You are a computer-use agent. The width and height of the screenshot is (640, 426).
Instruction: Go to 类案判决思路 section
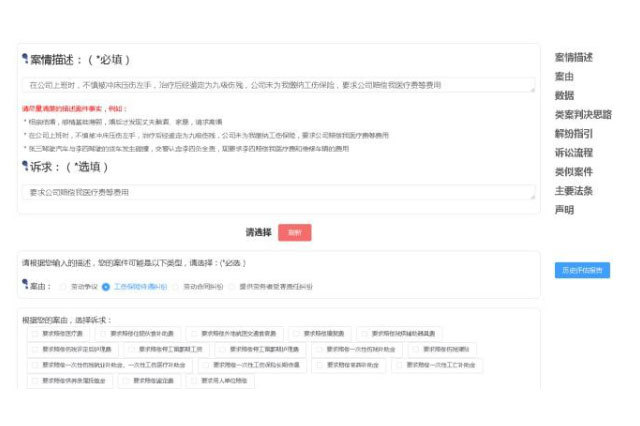tap(583, 114)
